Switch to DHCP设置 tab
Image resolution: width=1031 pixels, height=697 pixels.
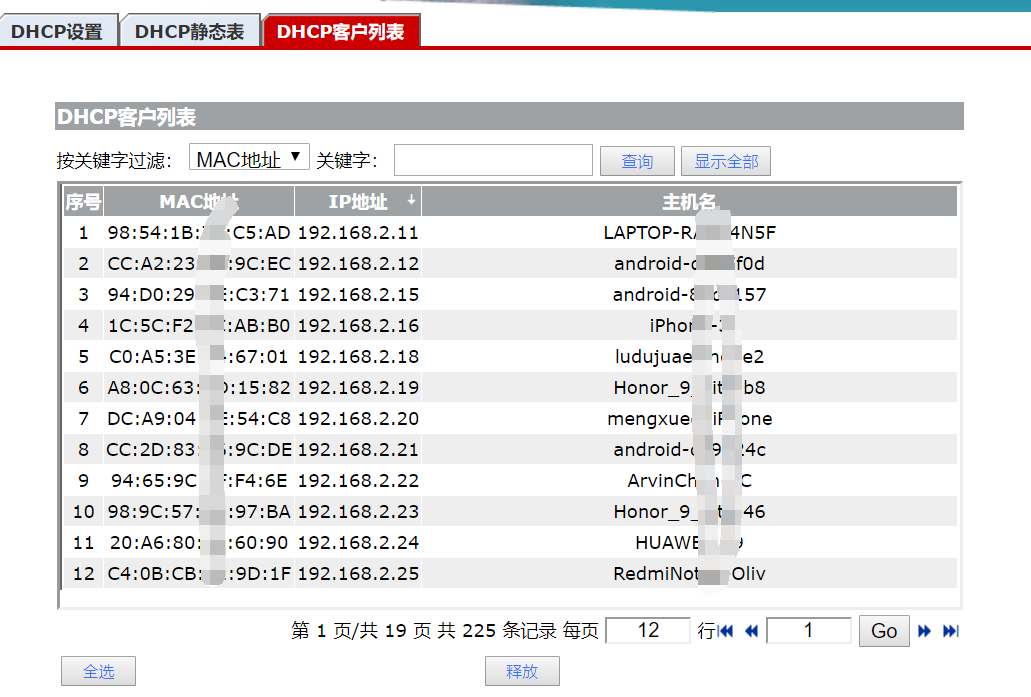point(58,31)
